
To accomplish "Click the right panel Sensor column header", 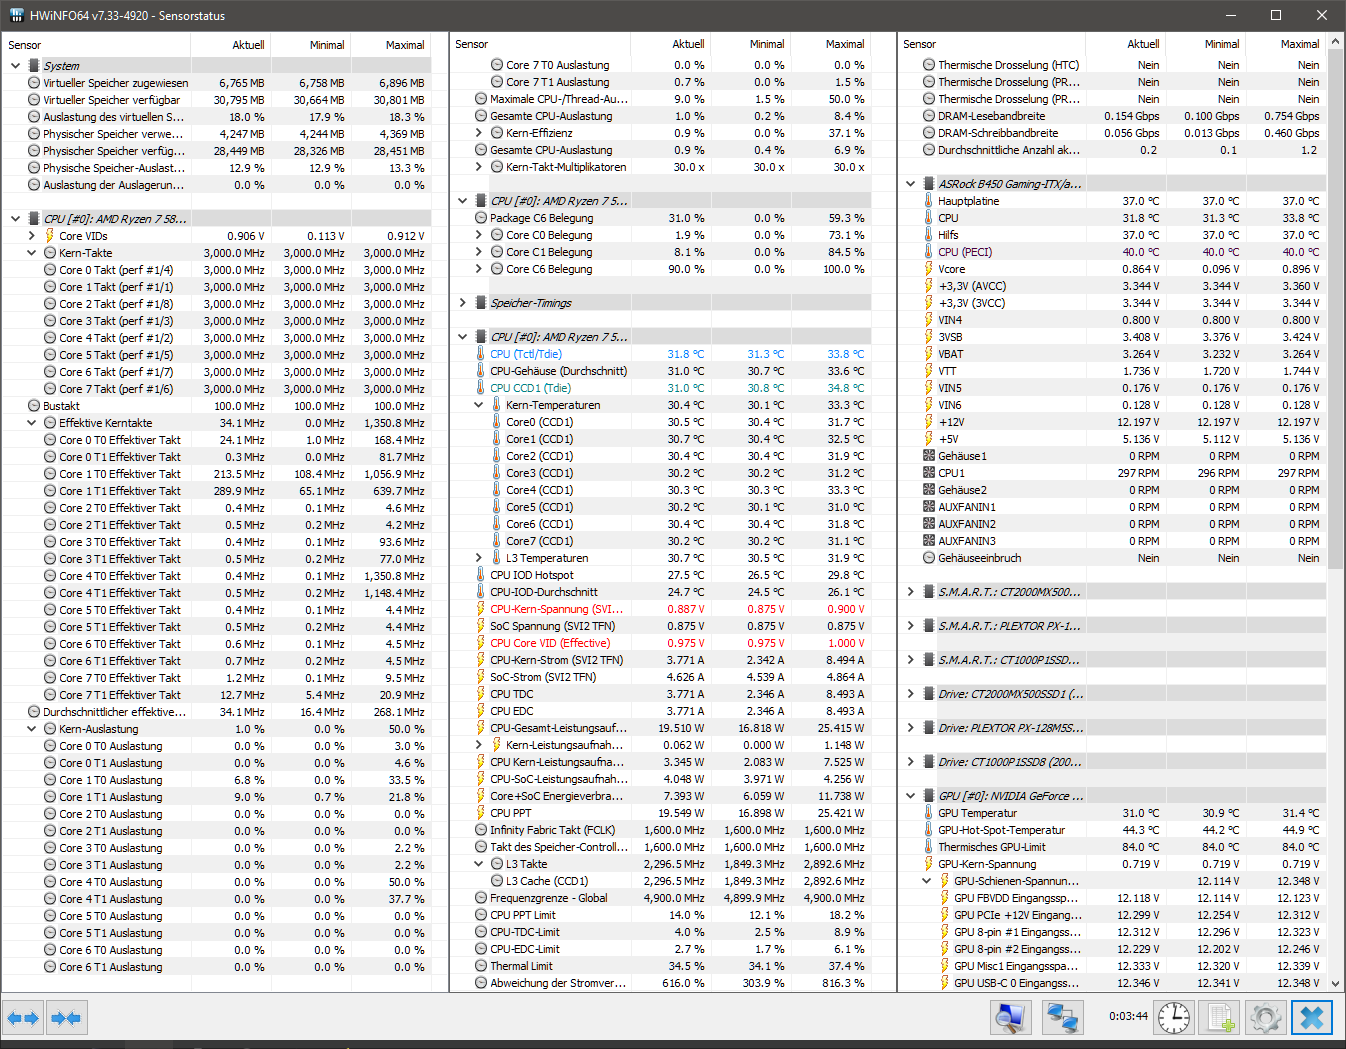I will tap(991, 44).
